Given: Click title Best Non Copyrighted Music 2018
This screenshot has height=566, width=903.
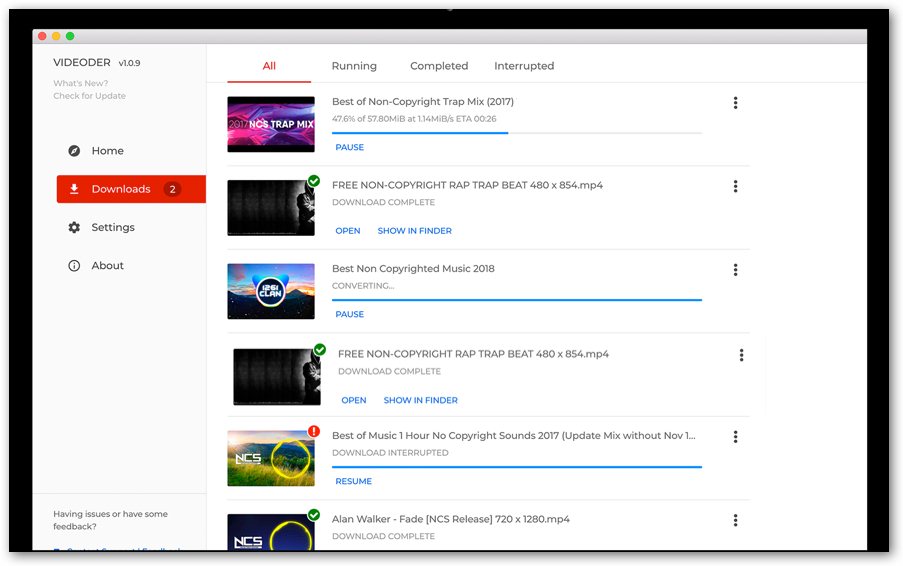Looking at the screenshot, I should pos(413,269).
